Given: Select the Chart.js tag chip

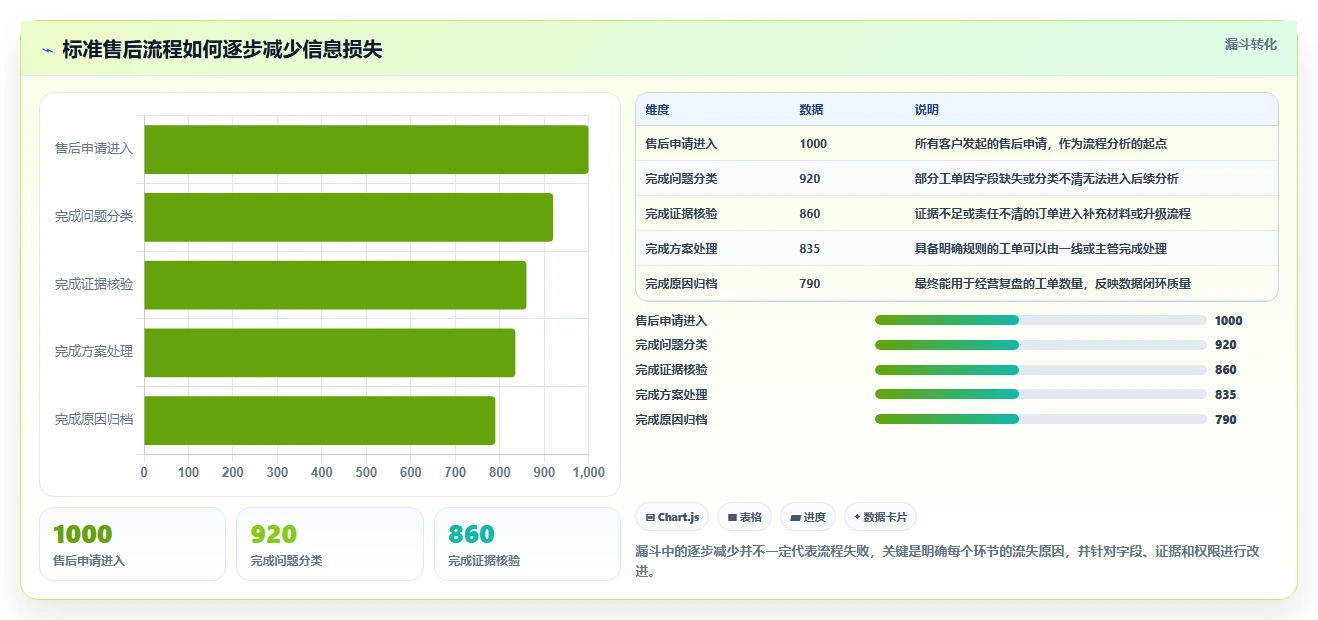Looking at the screenshot, I should (672, 517).
